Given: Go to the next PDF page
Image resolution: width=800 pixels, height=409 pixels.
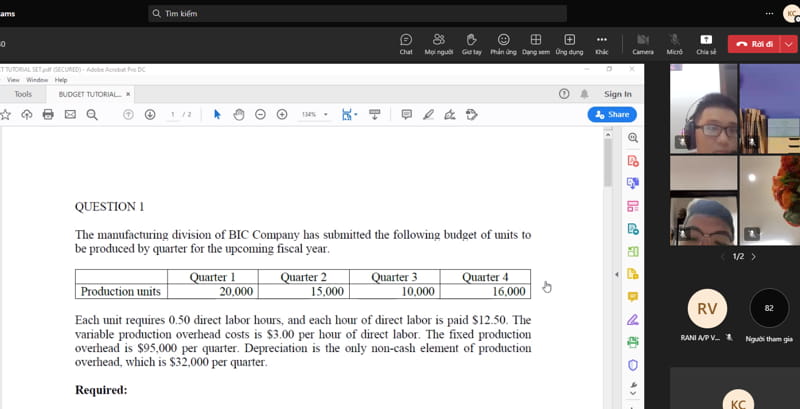Looking at the screenshot, I should coord(150,114).
